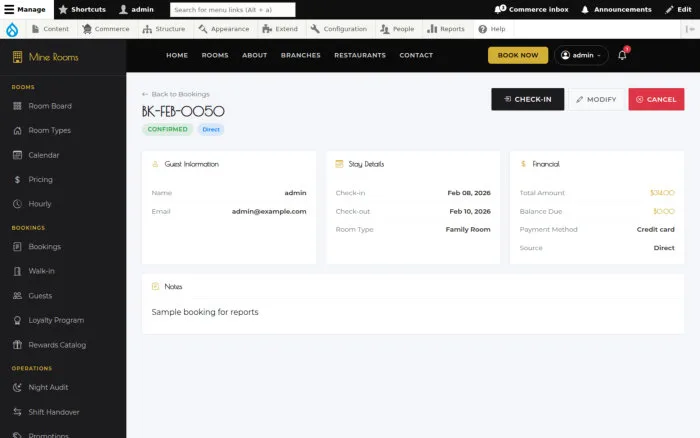Open Announcements bell in toolbar

pos(617,9)
